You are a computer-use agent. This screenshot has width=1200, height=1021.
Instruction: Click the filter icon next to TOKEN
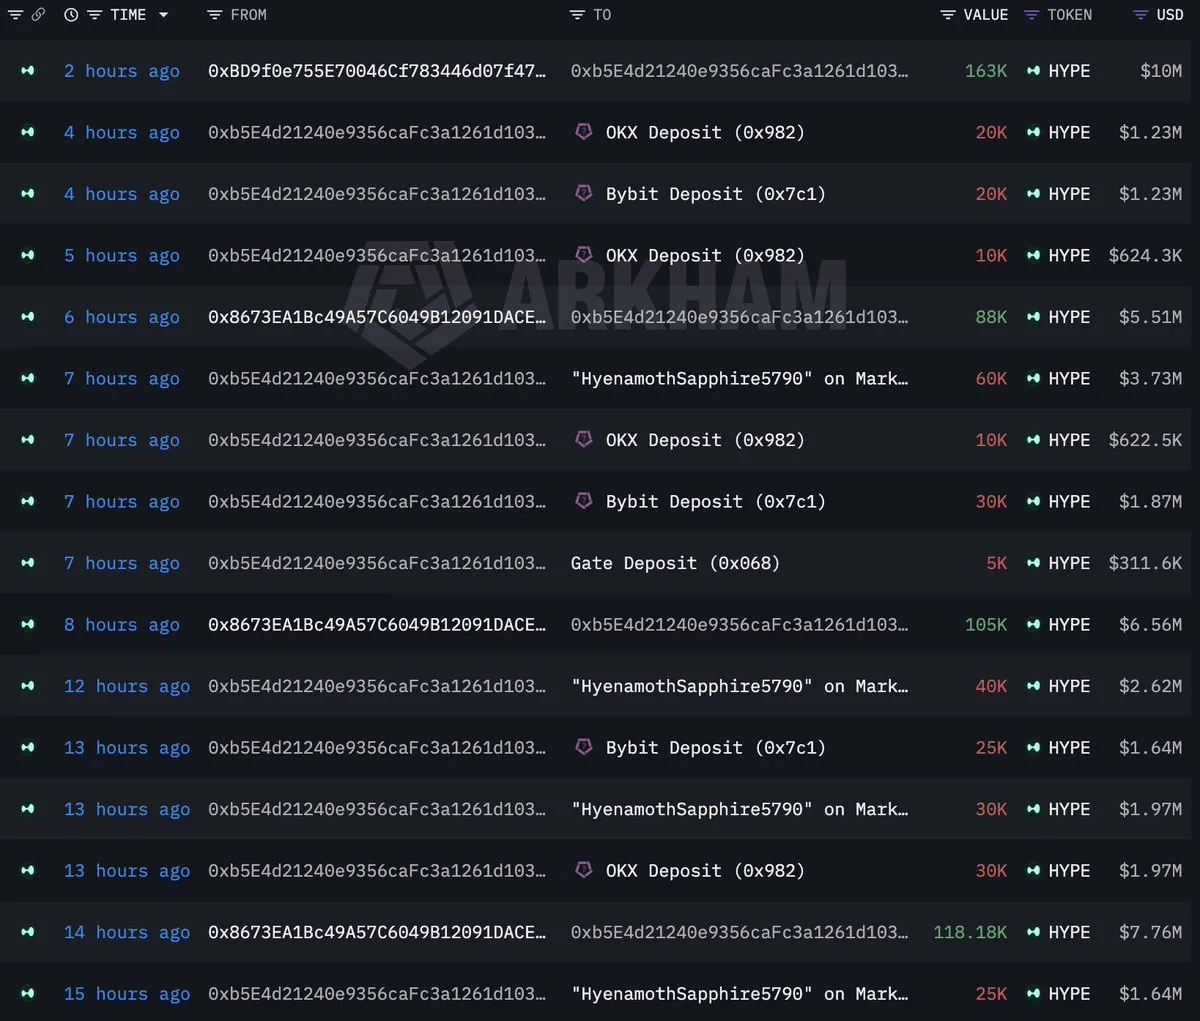(x=1032, y=15)
